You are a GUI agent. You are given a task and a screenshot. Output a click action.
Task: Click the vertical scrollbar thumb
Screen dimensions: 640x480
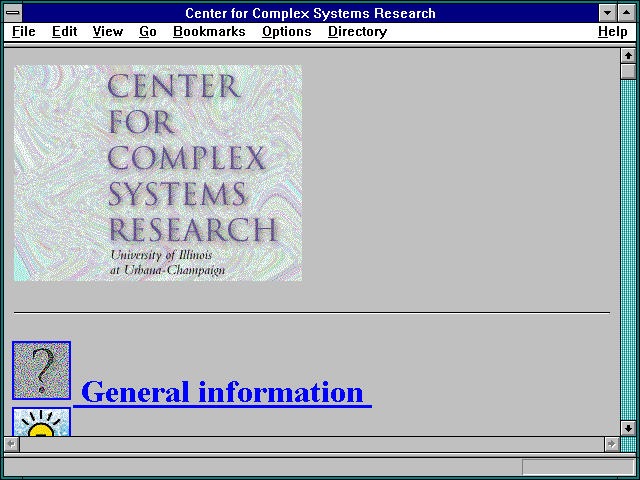pos(628,71)
